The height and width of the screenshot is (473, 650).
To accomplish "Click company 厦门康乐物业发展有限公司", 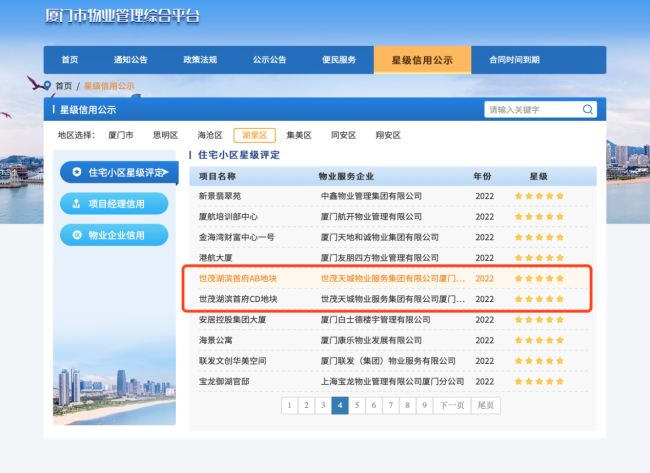I will (371, 340).
